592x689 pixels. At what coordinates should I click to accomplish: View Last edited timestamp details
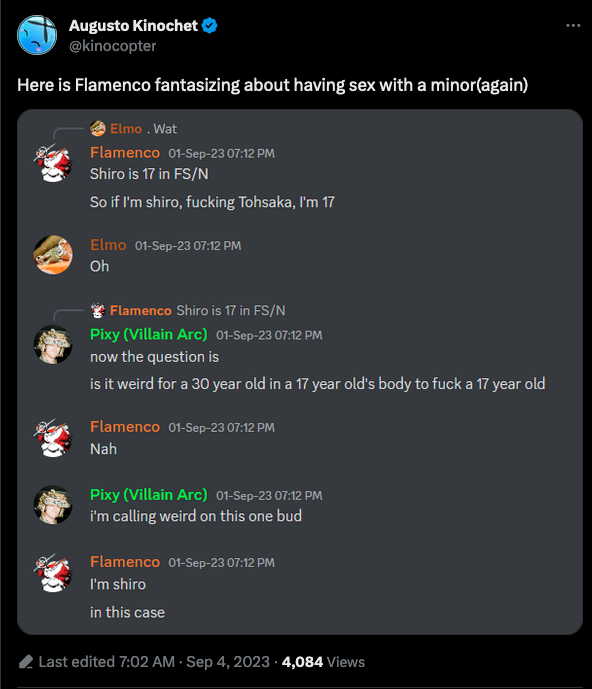pos(154,662)
